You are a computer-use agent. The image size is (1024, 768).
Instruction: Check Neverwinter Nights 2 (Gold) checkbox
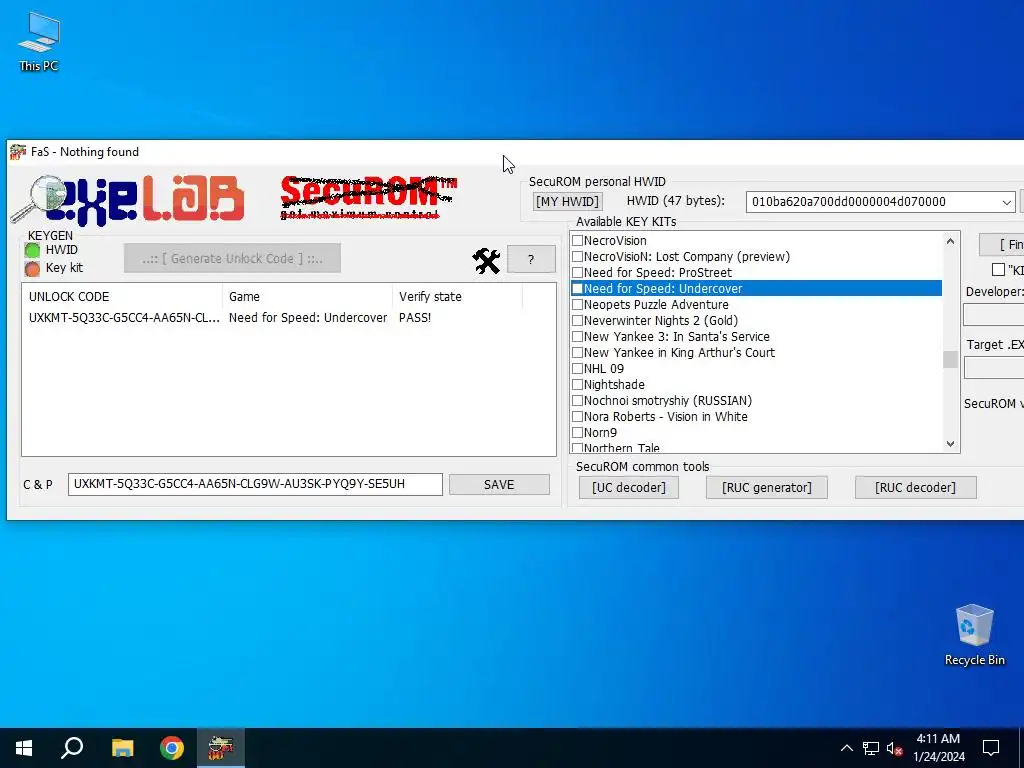[577, 321]
